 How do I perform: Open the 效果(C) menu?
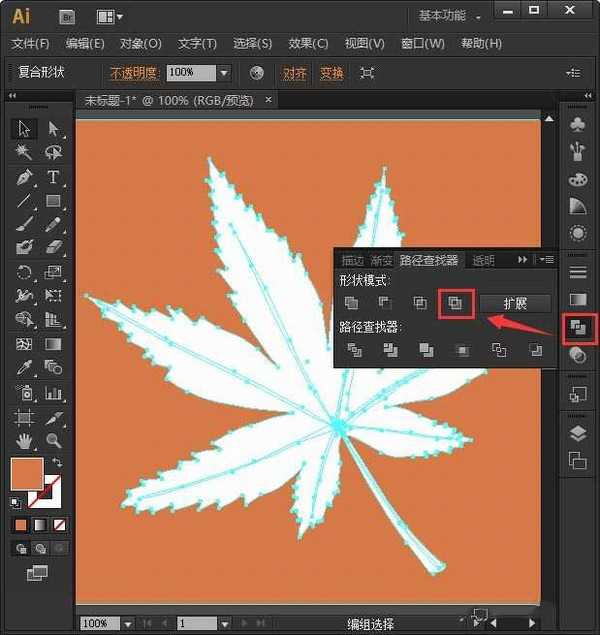point(307,44)
